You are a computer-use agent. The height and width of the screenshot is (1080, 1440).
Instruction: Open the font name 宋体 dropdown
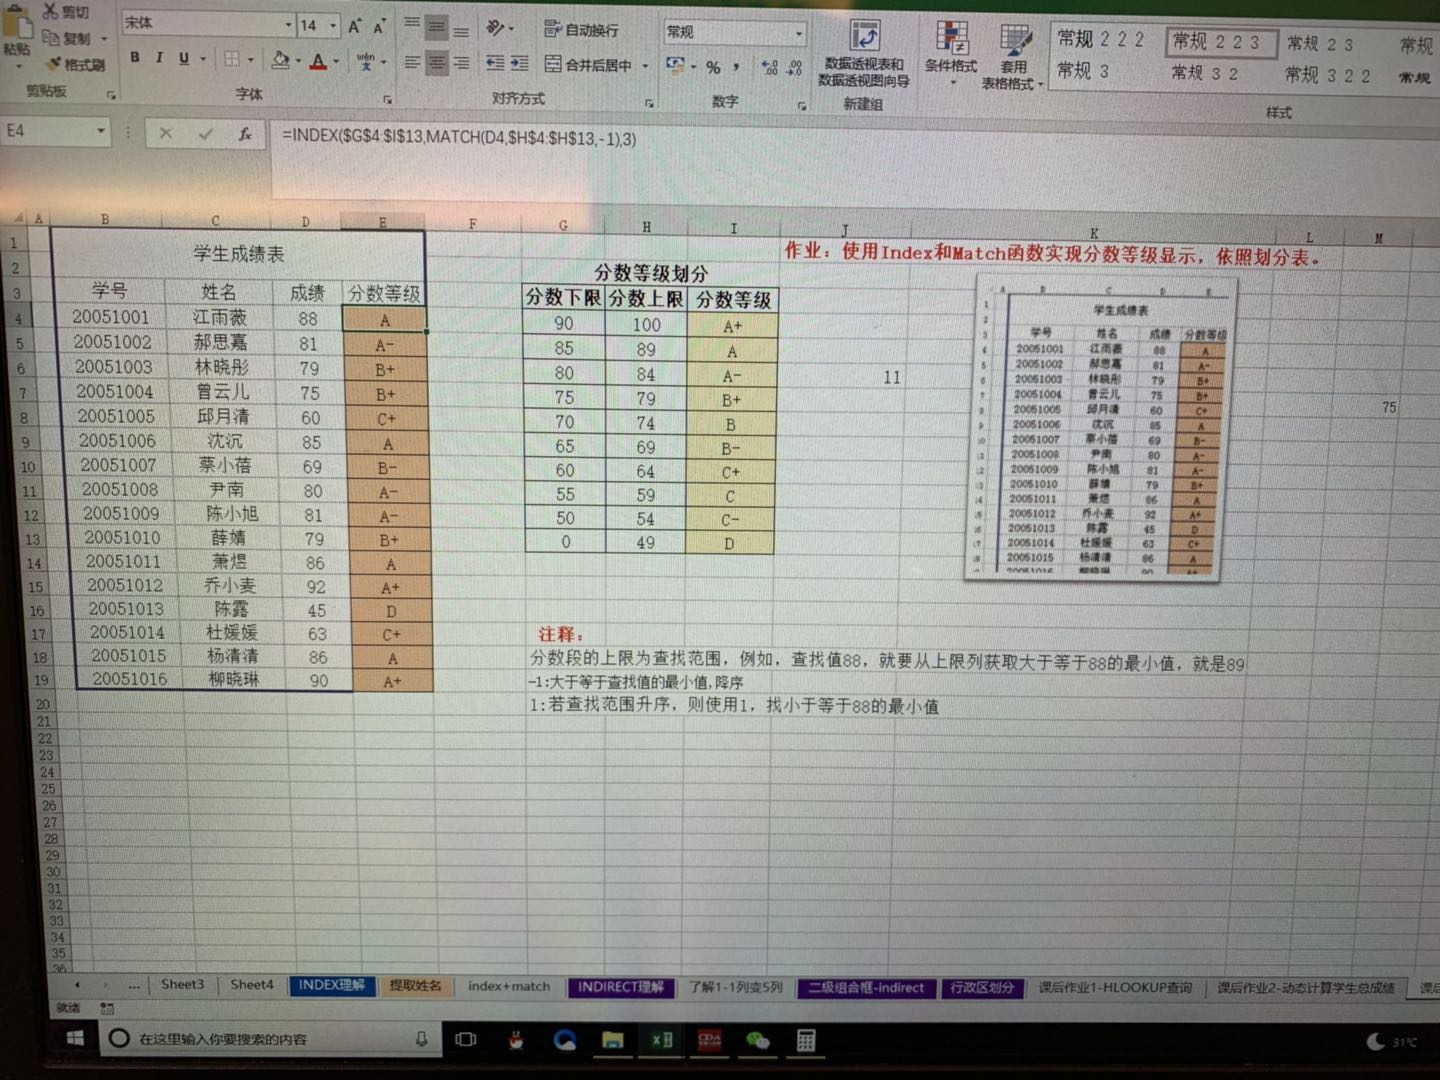click(x=289, y=25)
